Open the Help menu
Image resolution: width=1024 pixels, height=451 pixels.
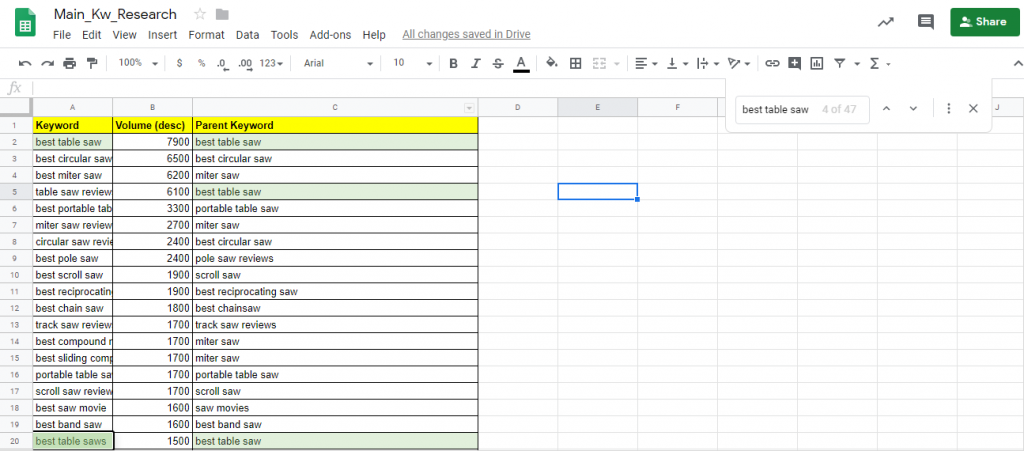click(374, 35)
